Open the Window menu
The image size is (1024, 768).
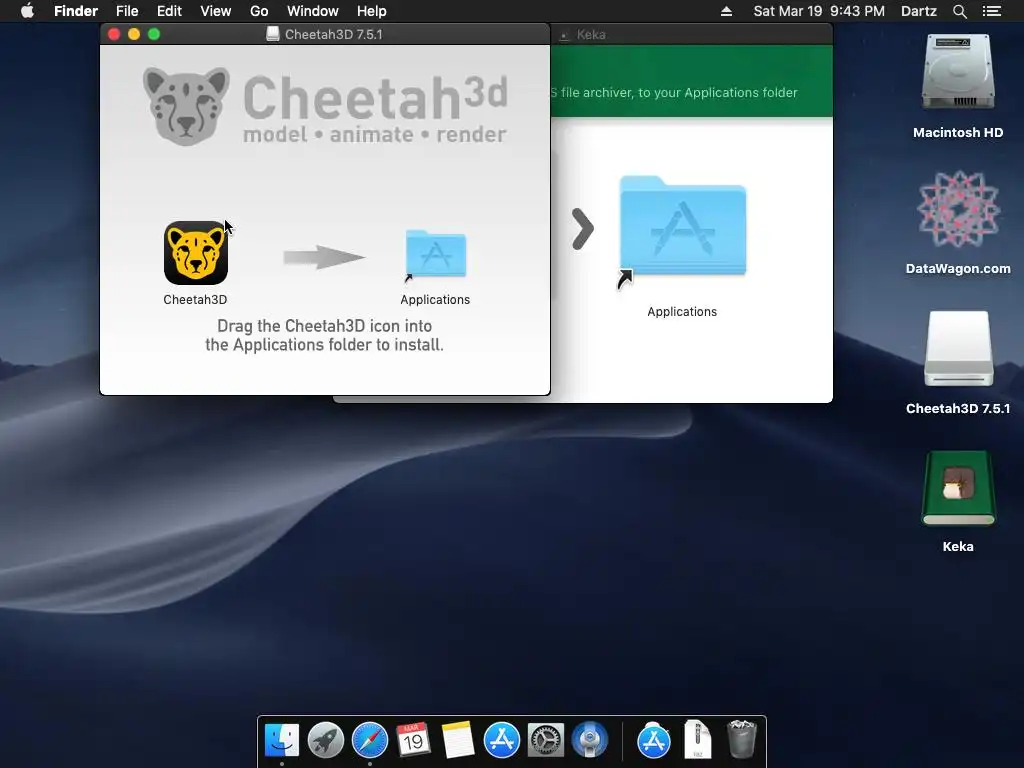click(x=313, y=11)
